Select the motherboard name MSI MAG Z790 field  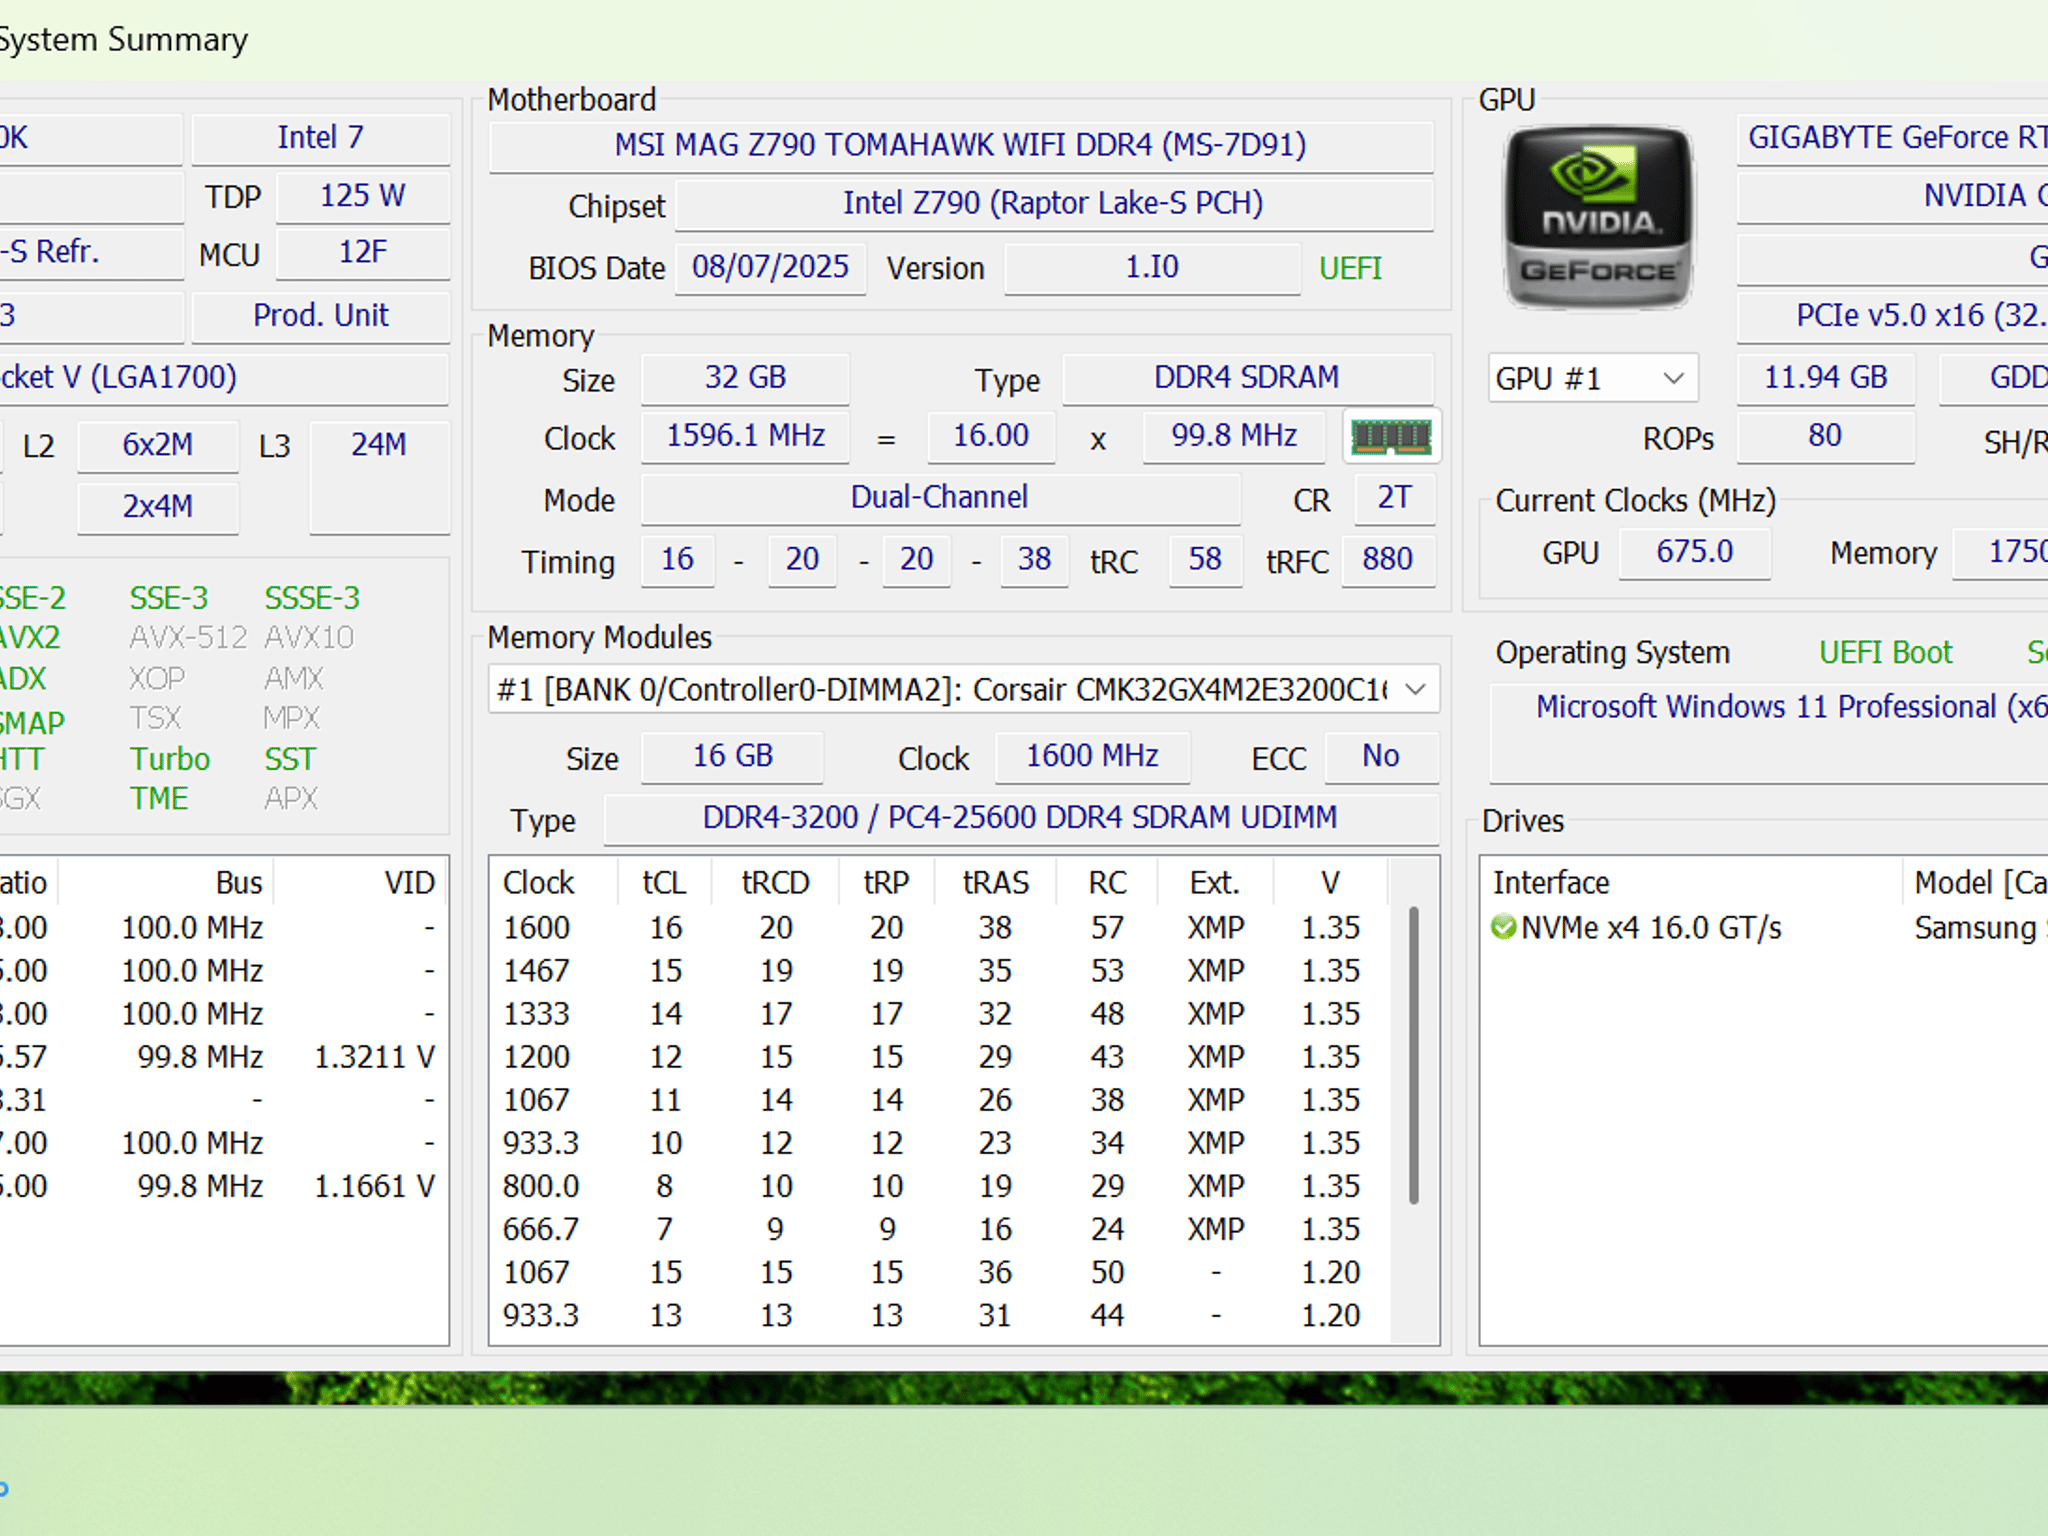click(961, 145)
